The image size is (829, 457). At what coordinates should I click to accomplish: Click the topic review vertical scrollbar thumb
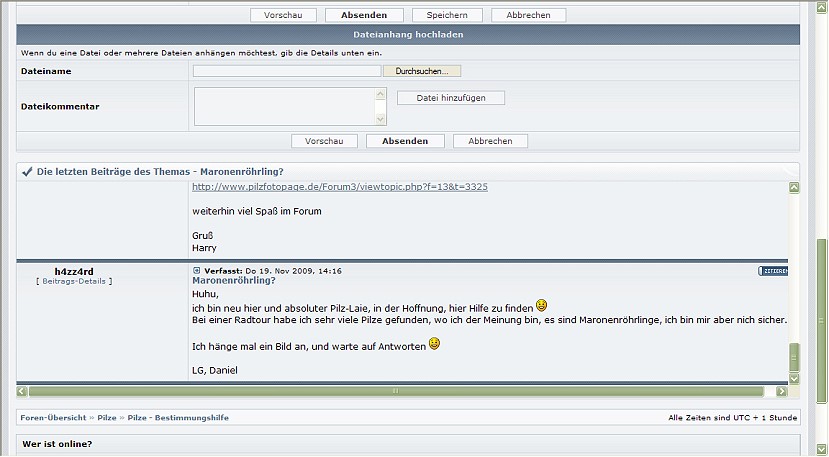point(794,358)
